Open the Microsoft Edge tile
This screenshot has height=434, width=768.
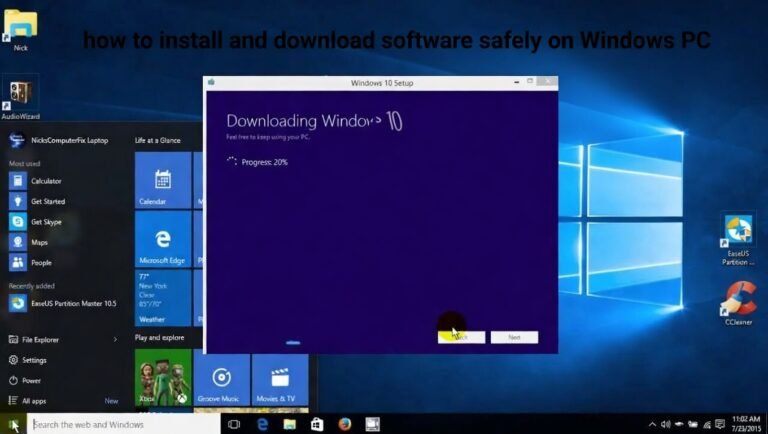point(163,239)
